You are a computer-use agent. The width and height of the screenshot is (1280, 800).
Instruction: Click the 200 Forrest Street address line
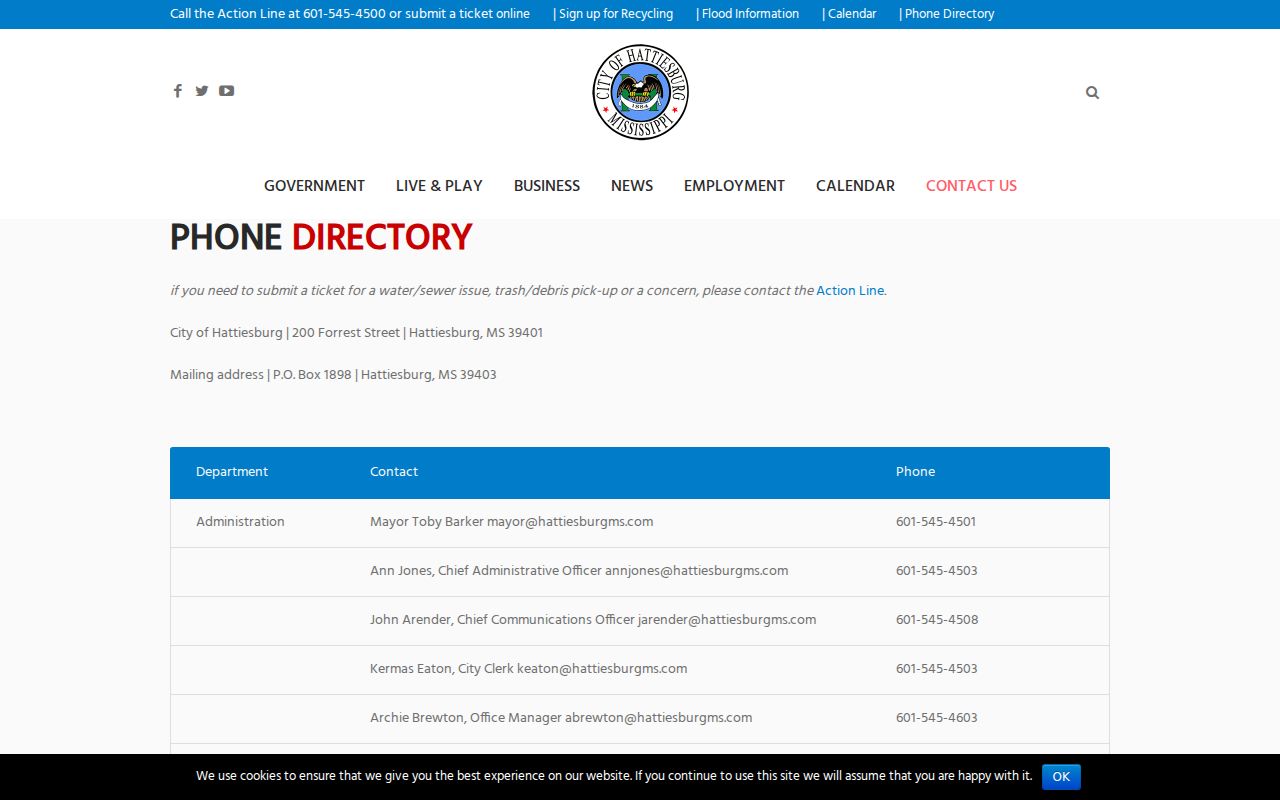coord(356,333)
